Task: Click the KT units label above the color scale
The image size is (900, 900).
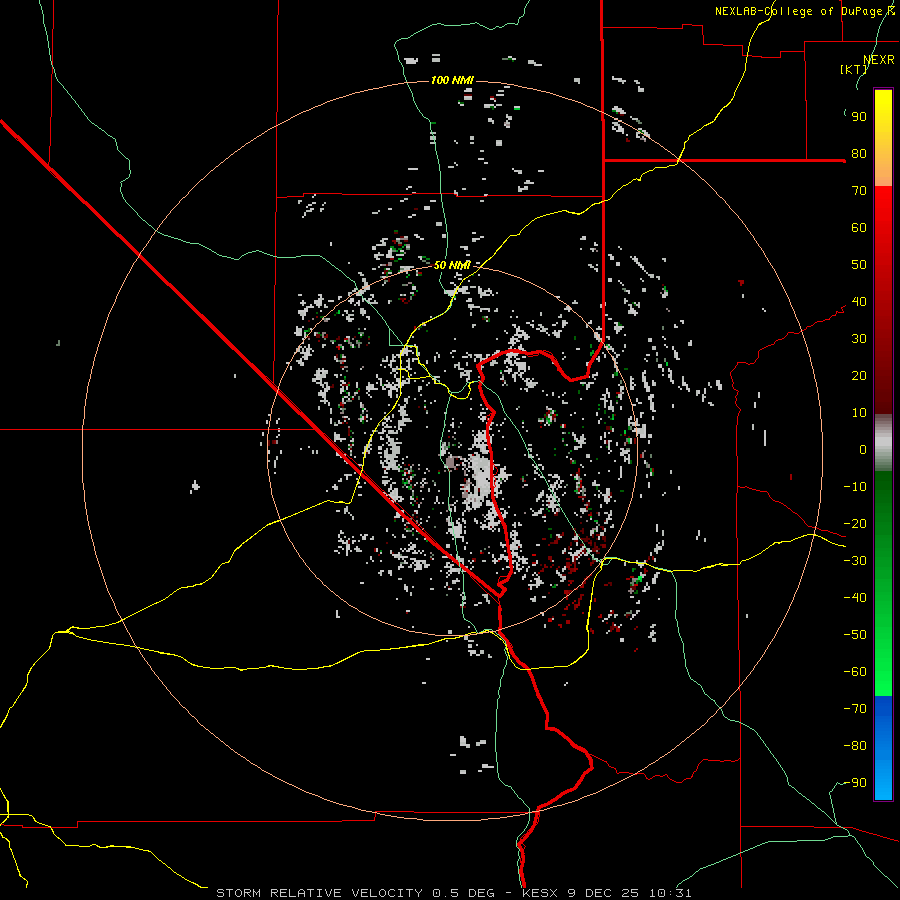Action: click(x=854, y=69)
